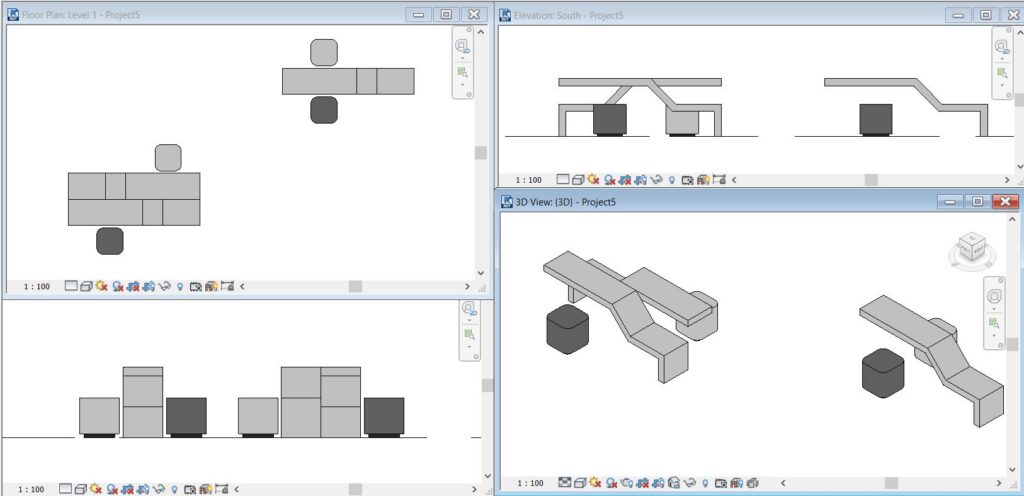This screenshot has height=496, width=1024.
Task: Toggle Shadows off in Floor Plan view bar
Action: click(x=118, y=287)
